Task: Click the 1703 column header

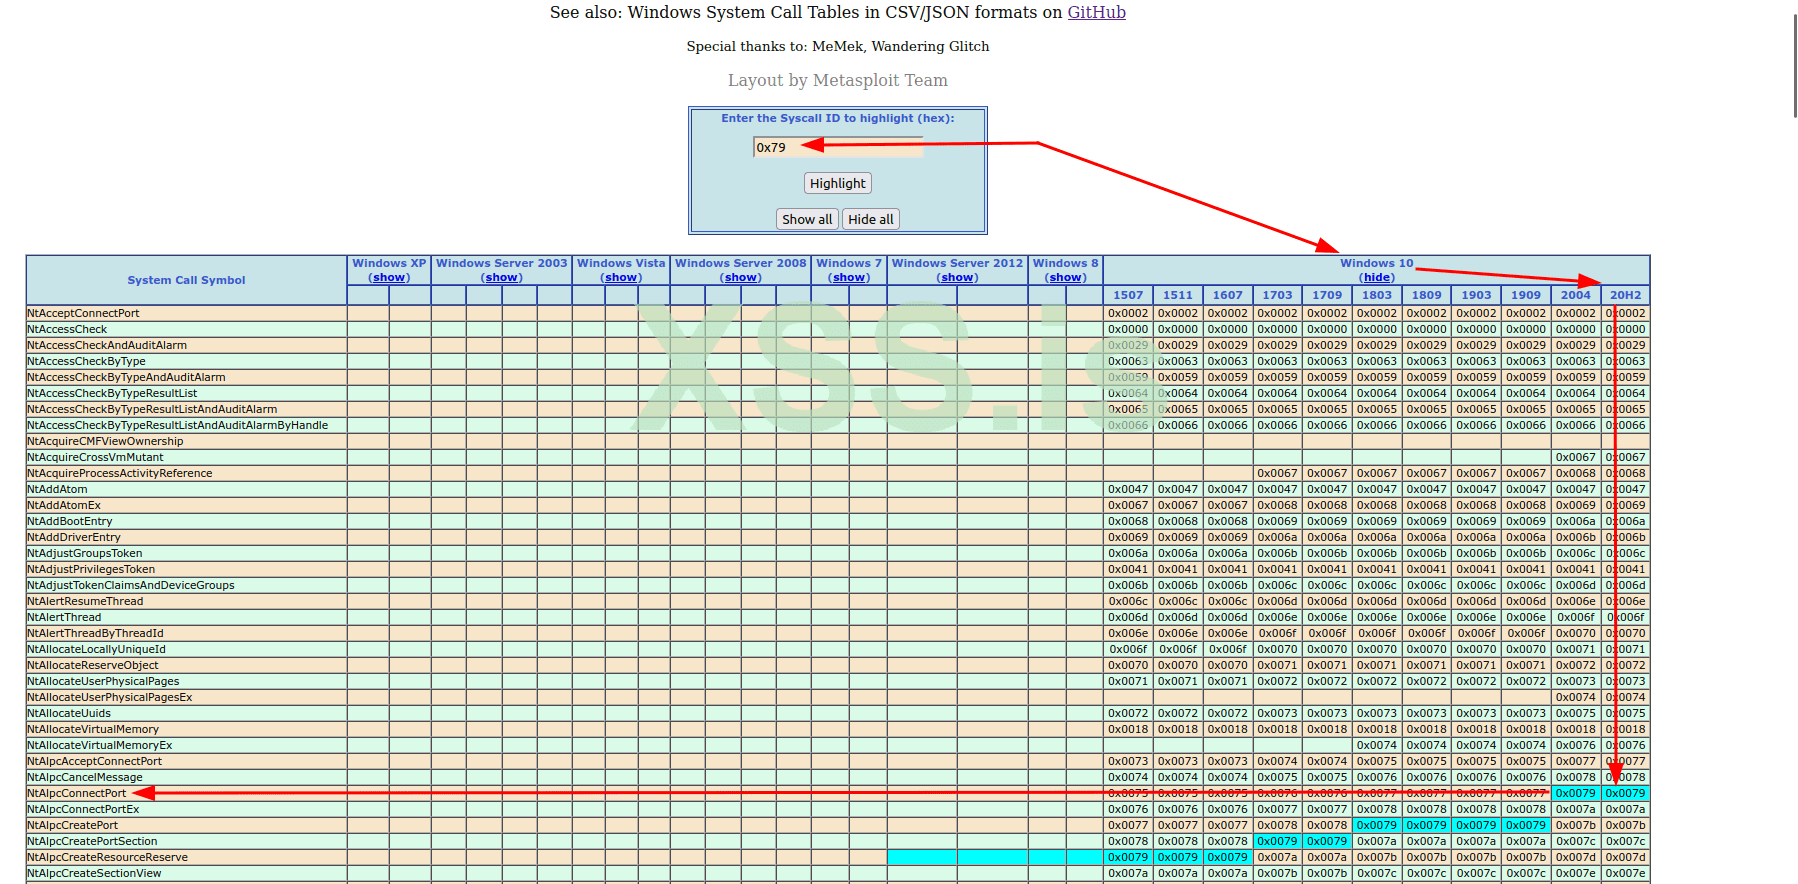Action: 1277,295
